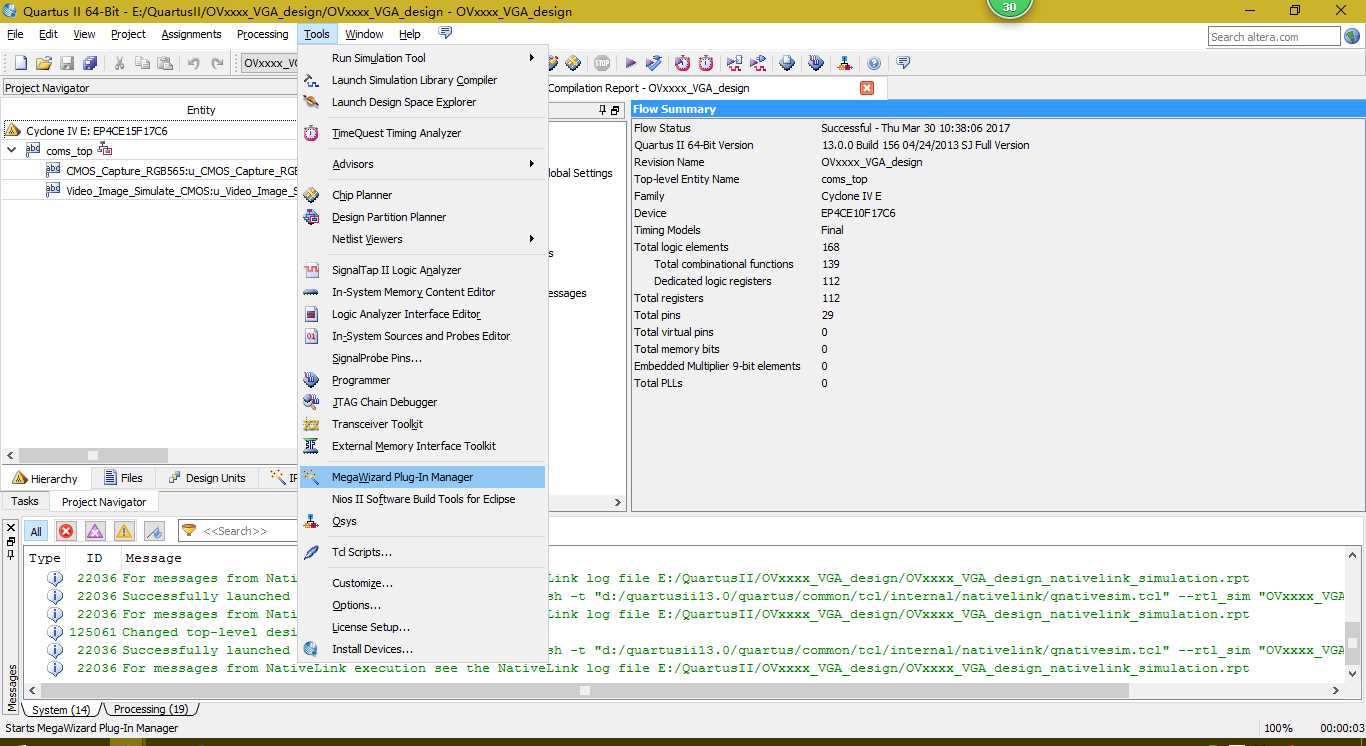Open Programmer from the main toolbar
The image size is (1366, 746).
816,63
